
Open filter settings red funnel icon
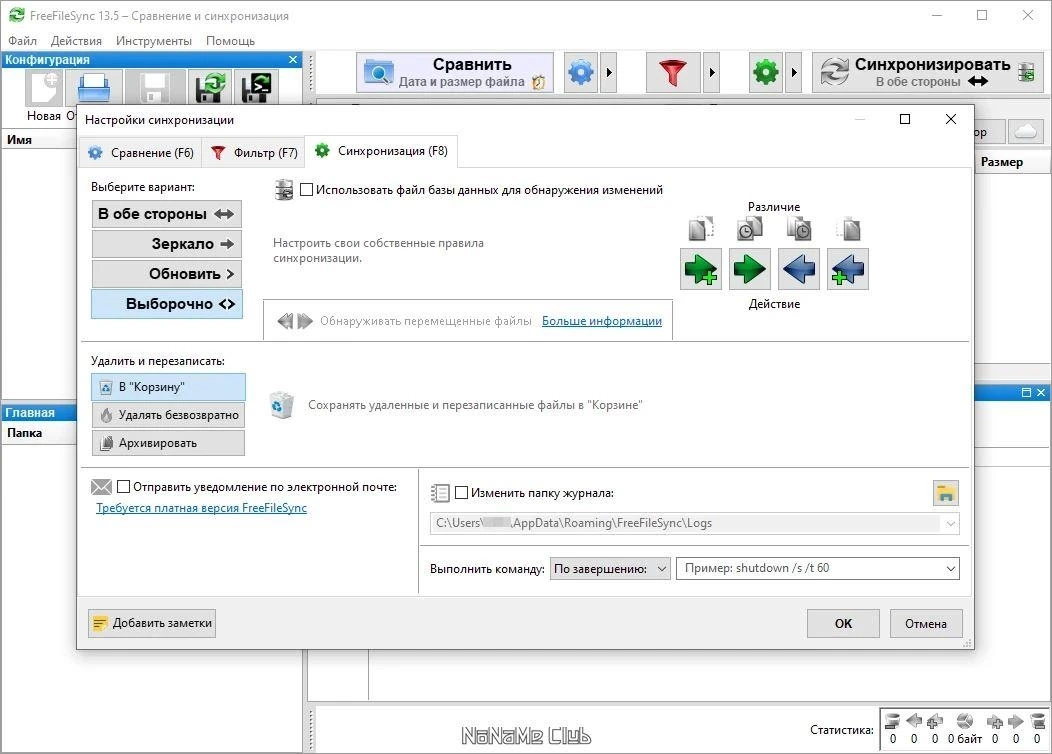coord(672,72)
